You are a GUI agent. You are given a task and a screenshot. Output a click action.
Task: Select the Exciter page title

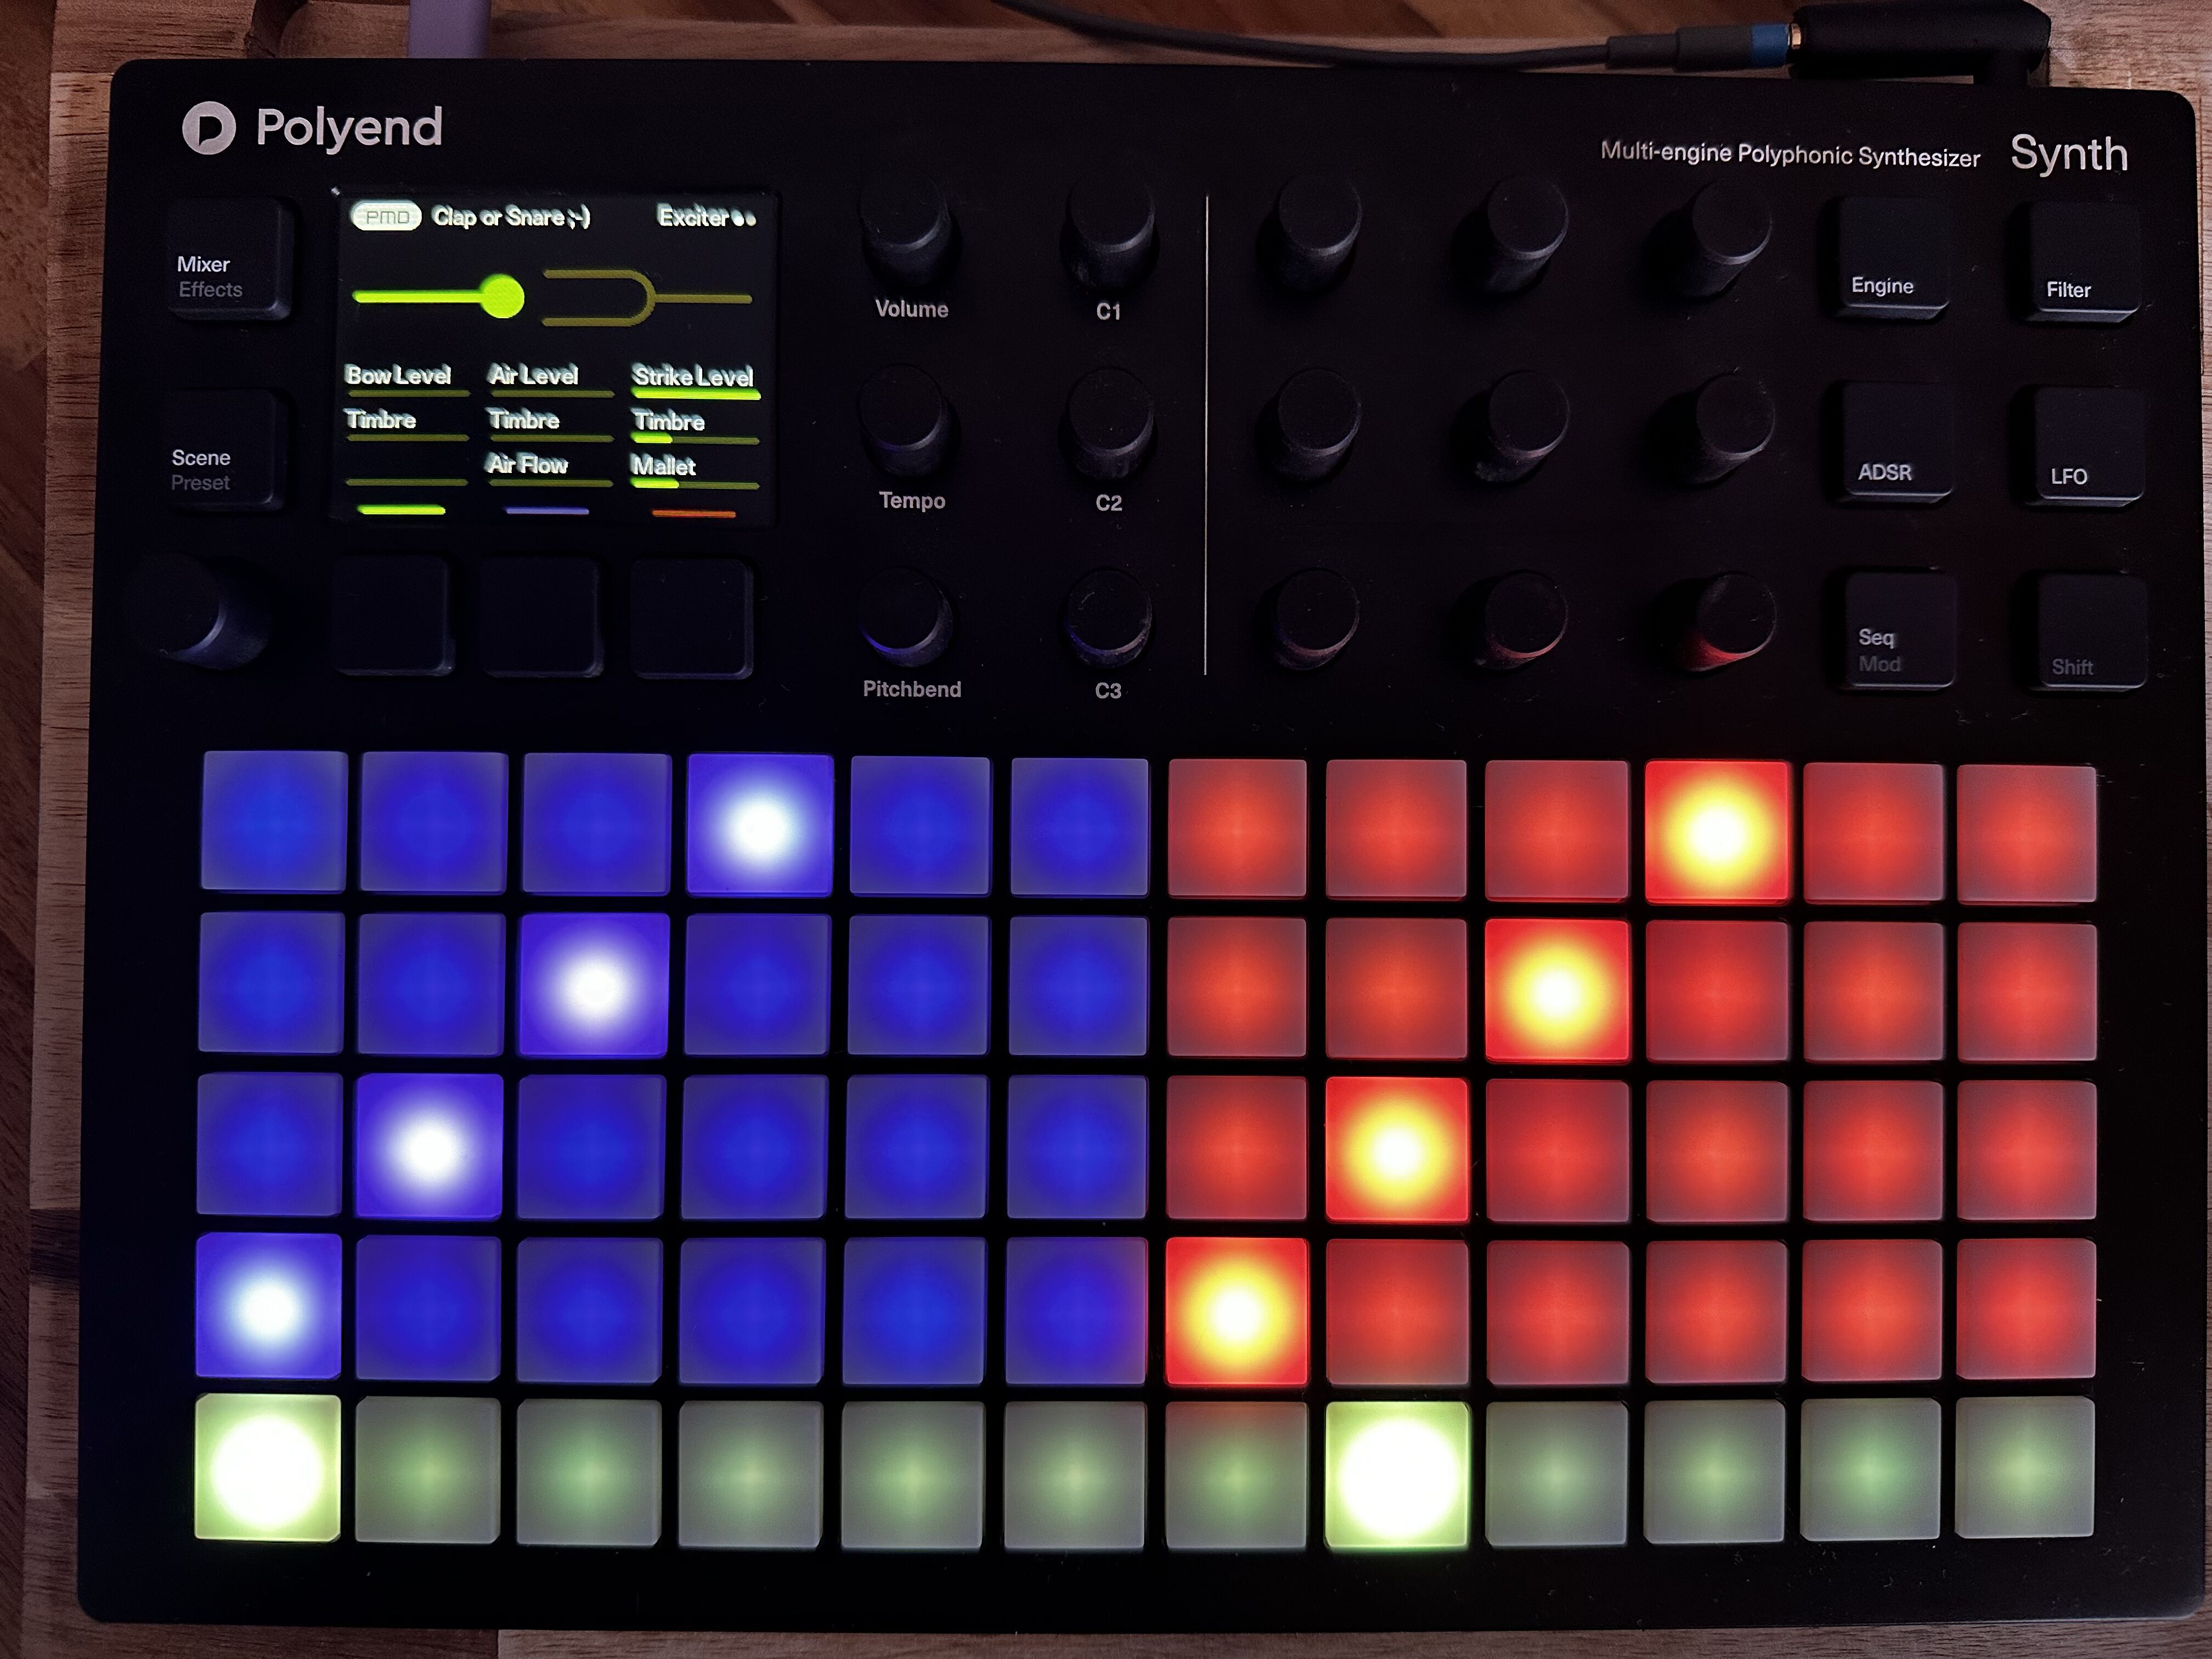click(693, 217)
